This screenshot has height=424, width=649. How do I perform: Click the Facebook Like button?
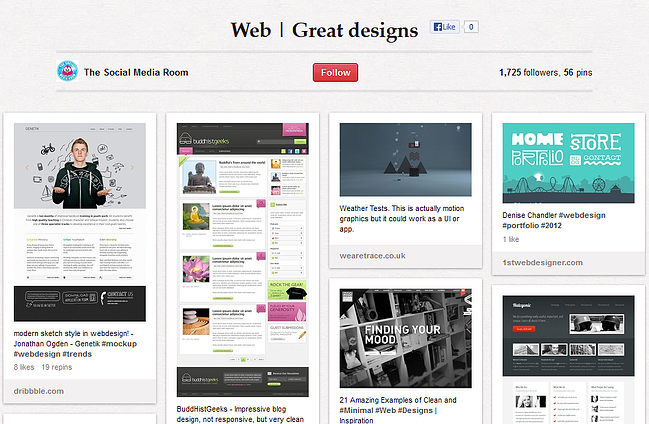click(x=444, y=28)
